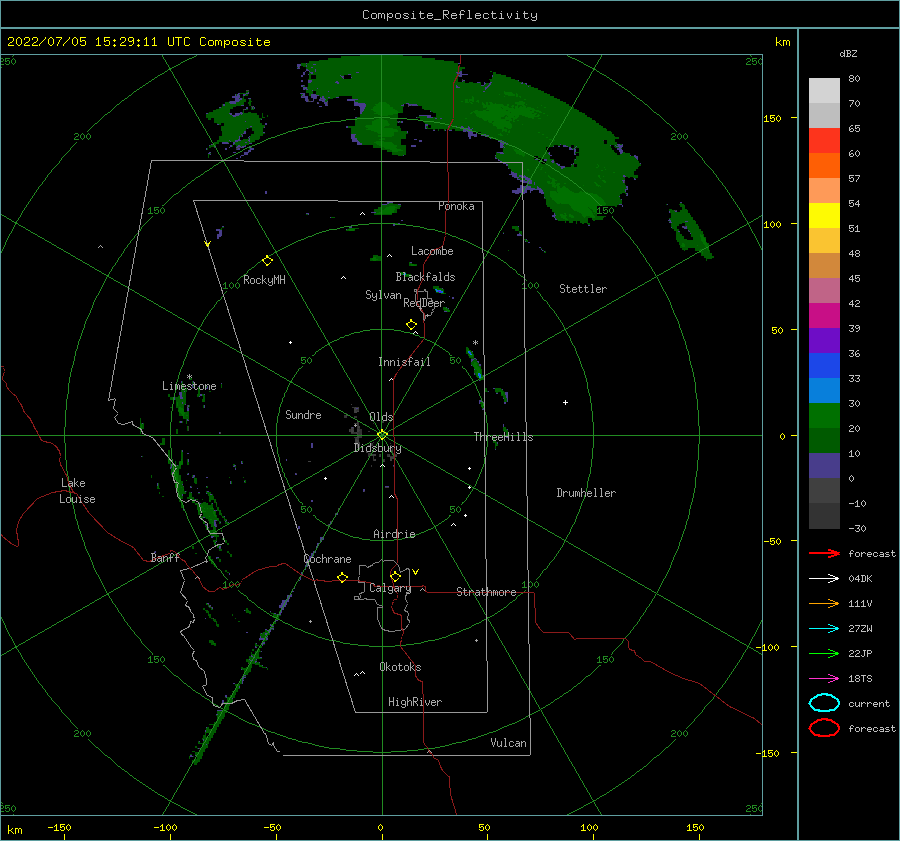Image resolution: width=900 pixels, height=841 pixels.
Task: Pick the bright yellow 54 to 51 swatch
Action: tap(824, 215)
